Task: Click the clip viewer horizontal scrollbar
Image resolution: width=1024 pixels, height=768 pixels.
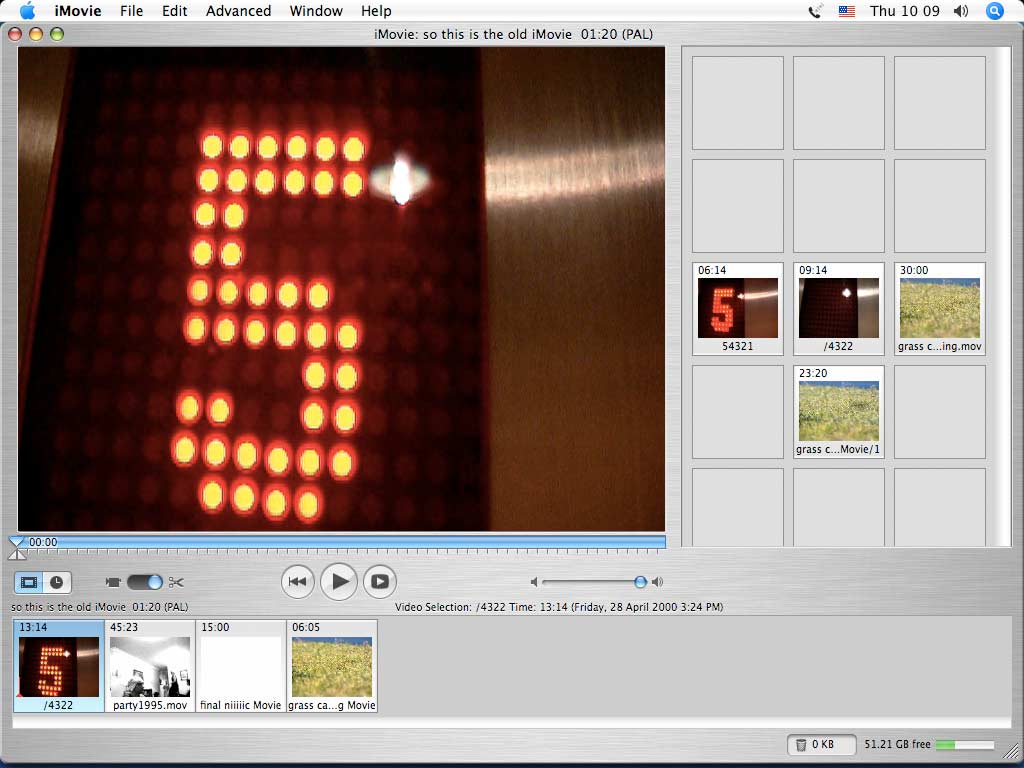Action: [x=511, y=722]
